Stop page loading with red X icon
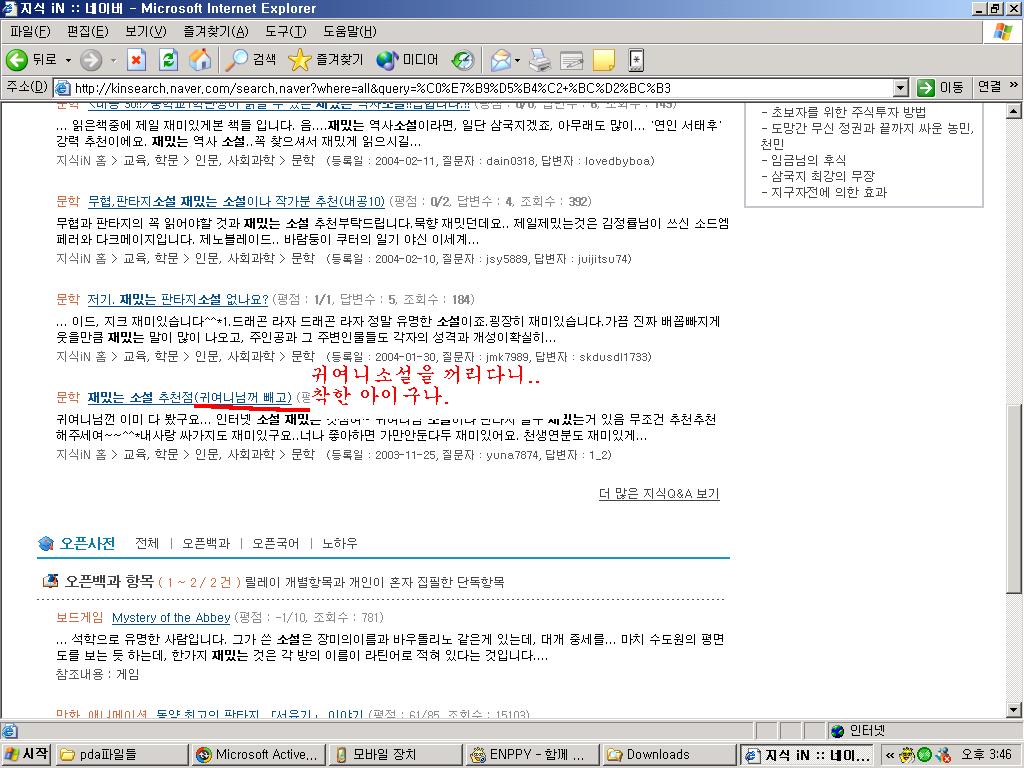The image size is (1024, 768). pos(136,60)
